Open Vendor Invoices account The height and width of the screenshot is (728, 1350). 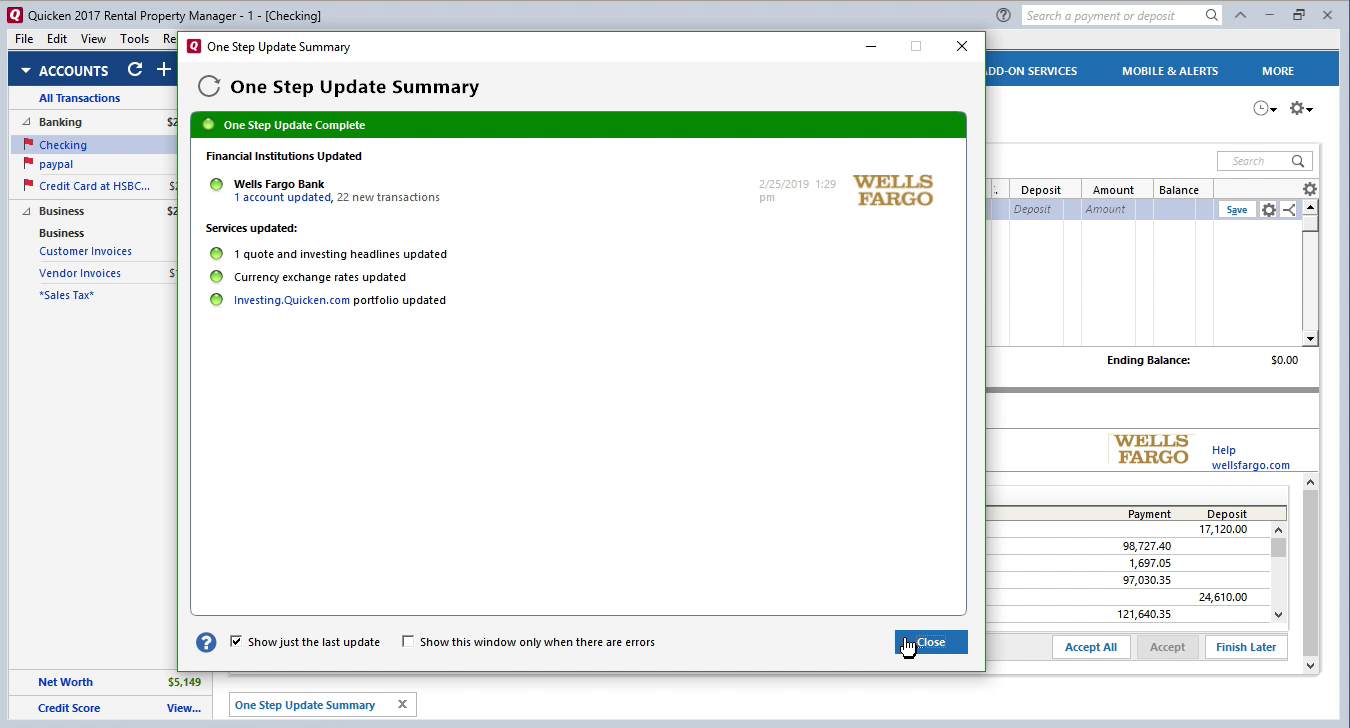pos(80,273)
